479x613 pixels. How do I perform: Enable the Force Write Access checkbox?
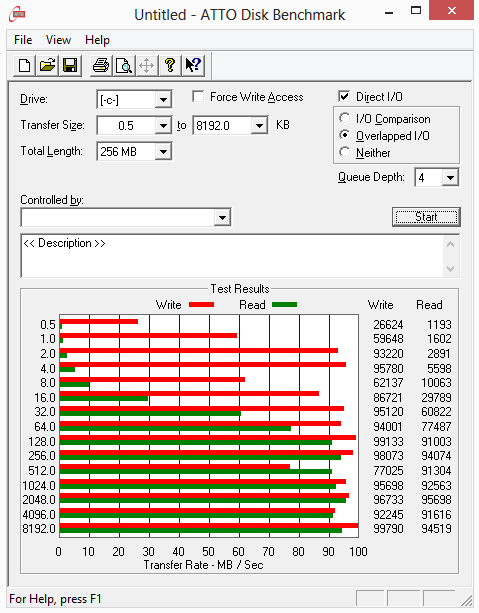click(198, 97)
